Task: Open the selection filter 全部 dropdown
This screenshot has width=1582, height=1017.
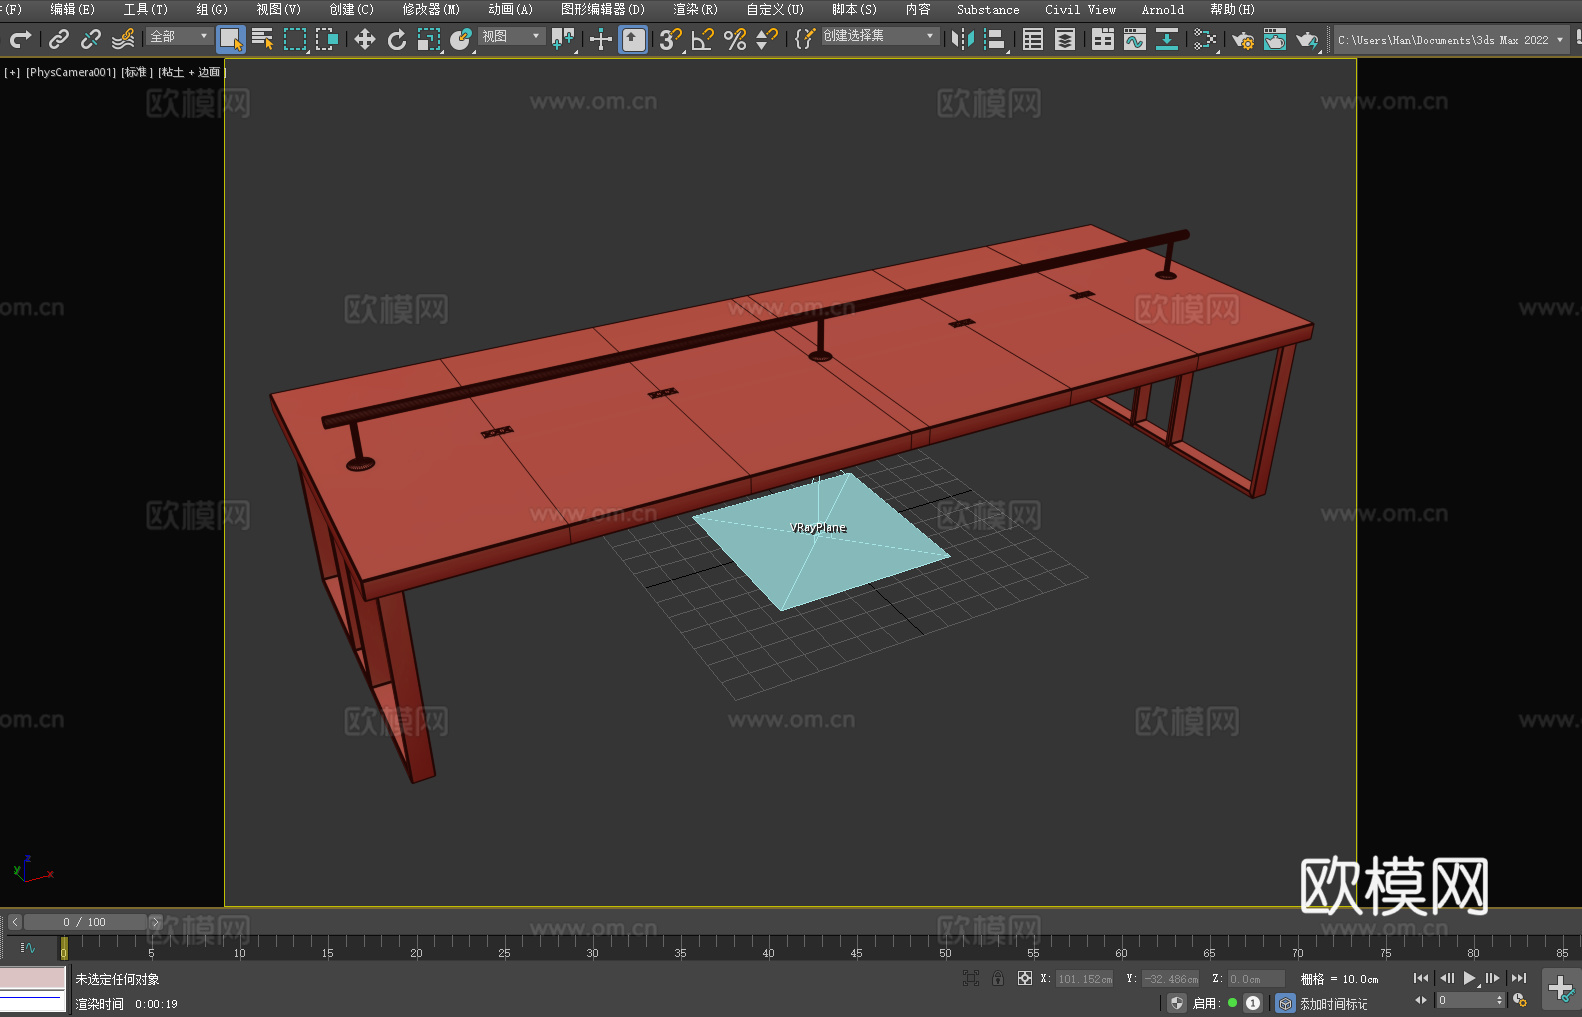Action: [179, 36]
